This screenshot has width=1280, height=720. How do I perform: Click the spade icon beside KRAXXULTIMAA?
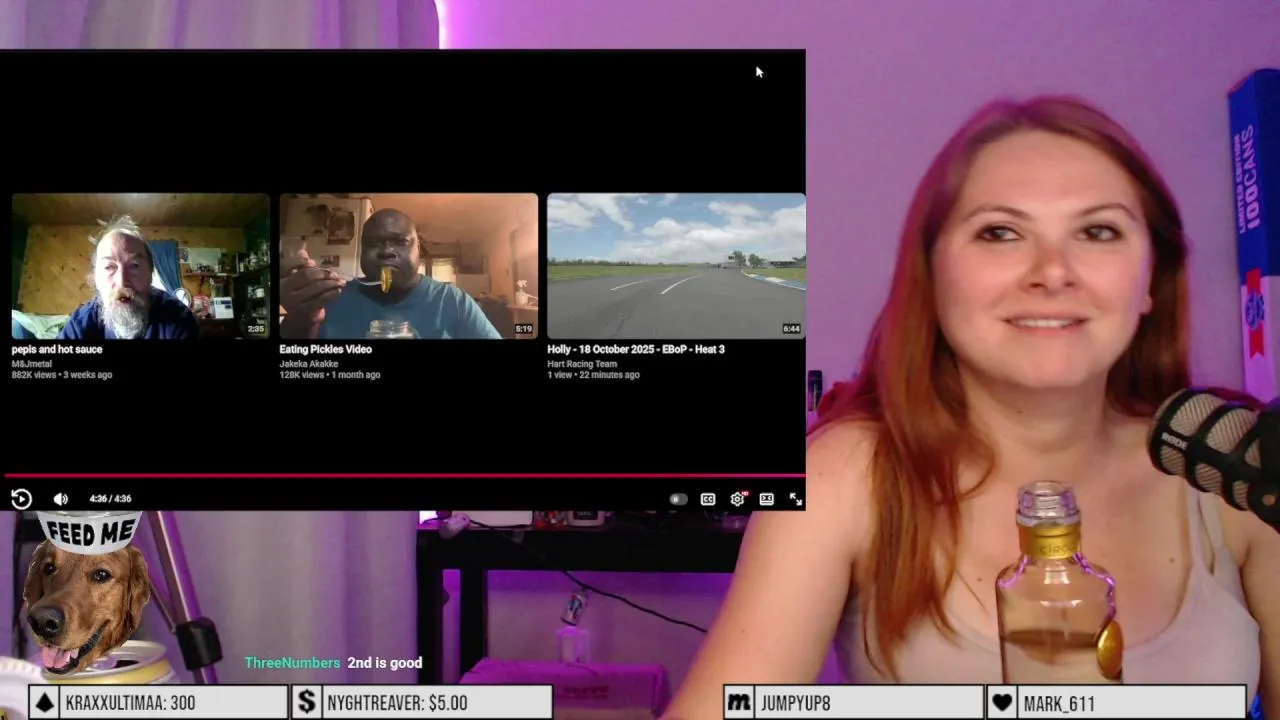click(44, 703)
